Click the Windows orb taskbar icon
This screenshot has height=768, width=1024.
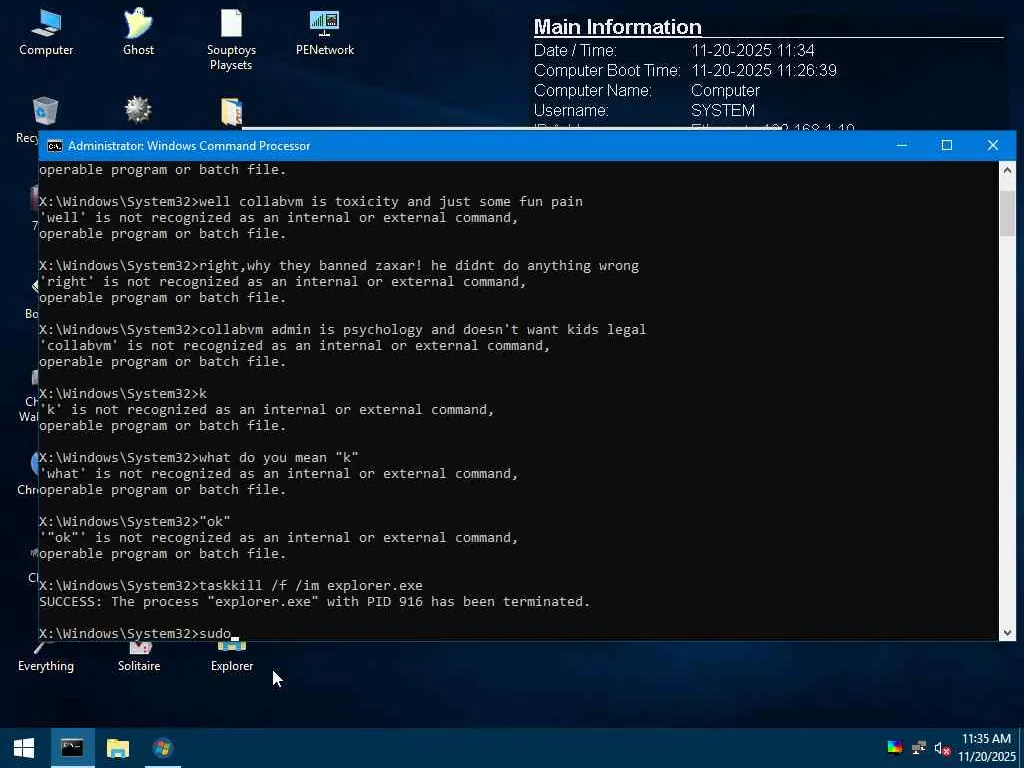click(163, 748)
